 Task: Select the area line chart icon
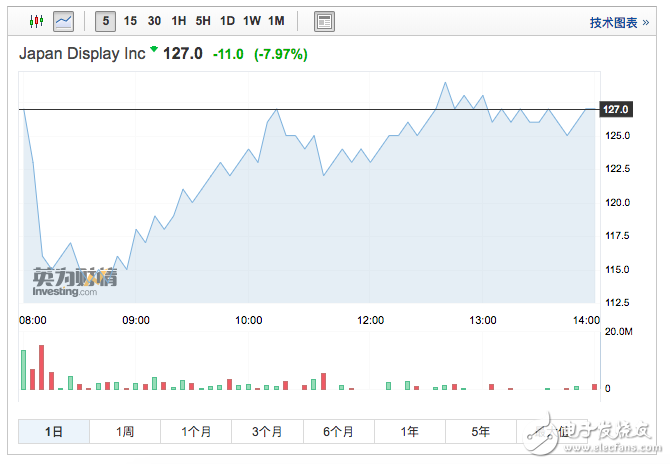click(x=63, y=21)
